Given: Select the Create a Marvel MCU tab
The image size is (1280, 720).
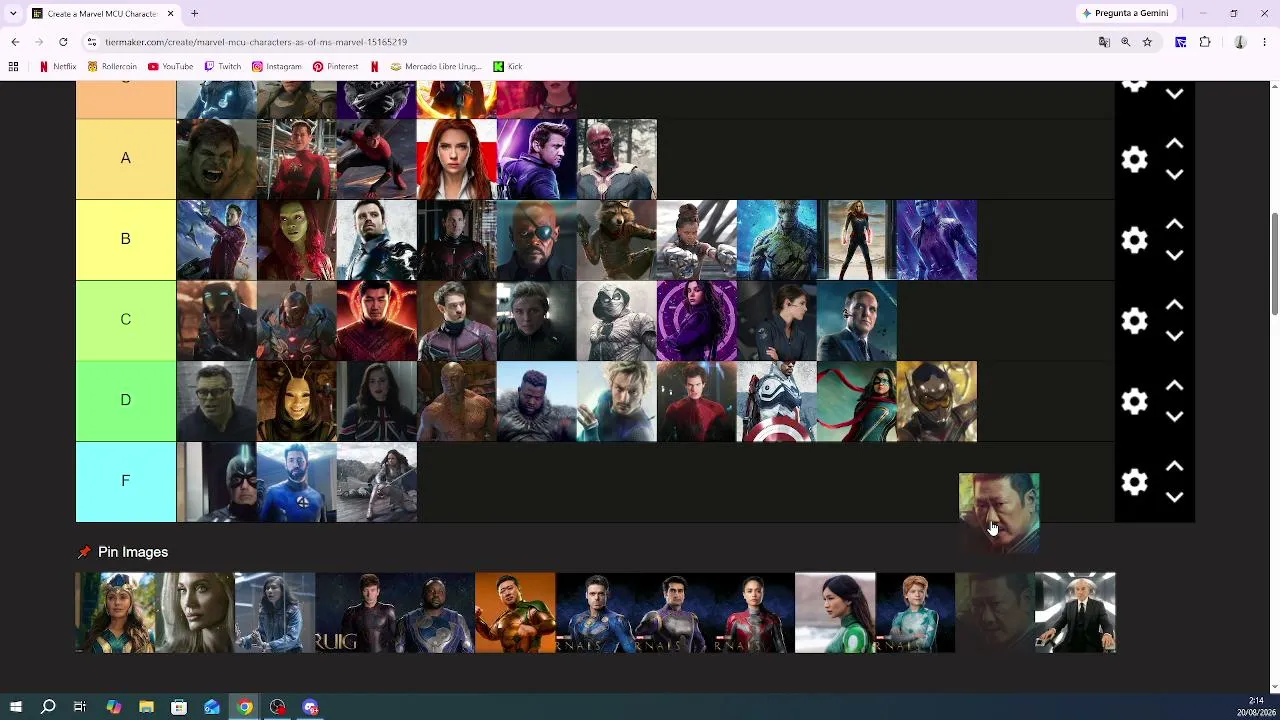Looking at the screenshot, I should (104, 13).
